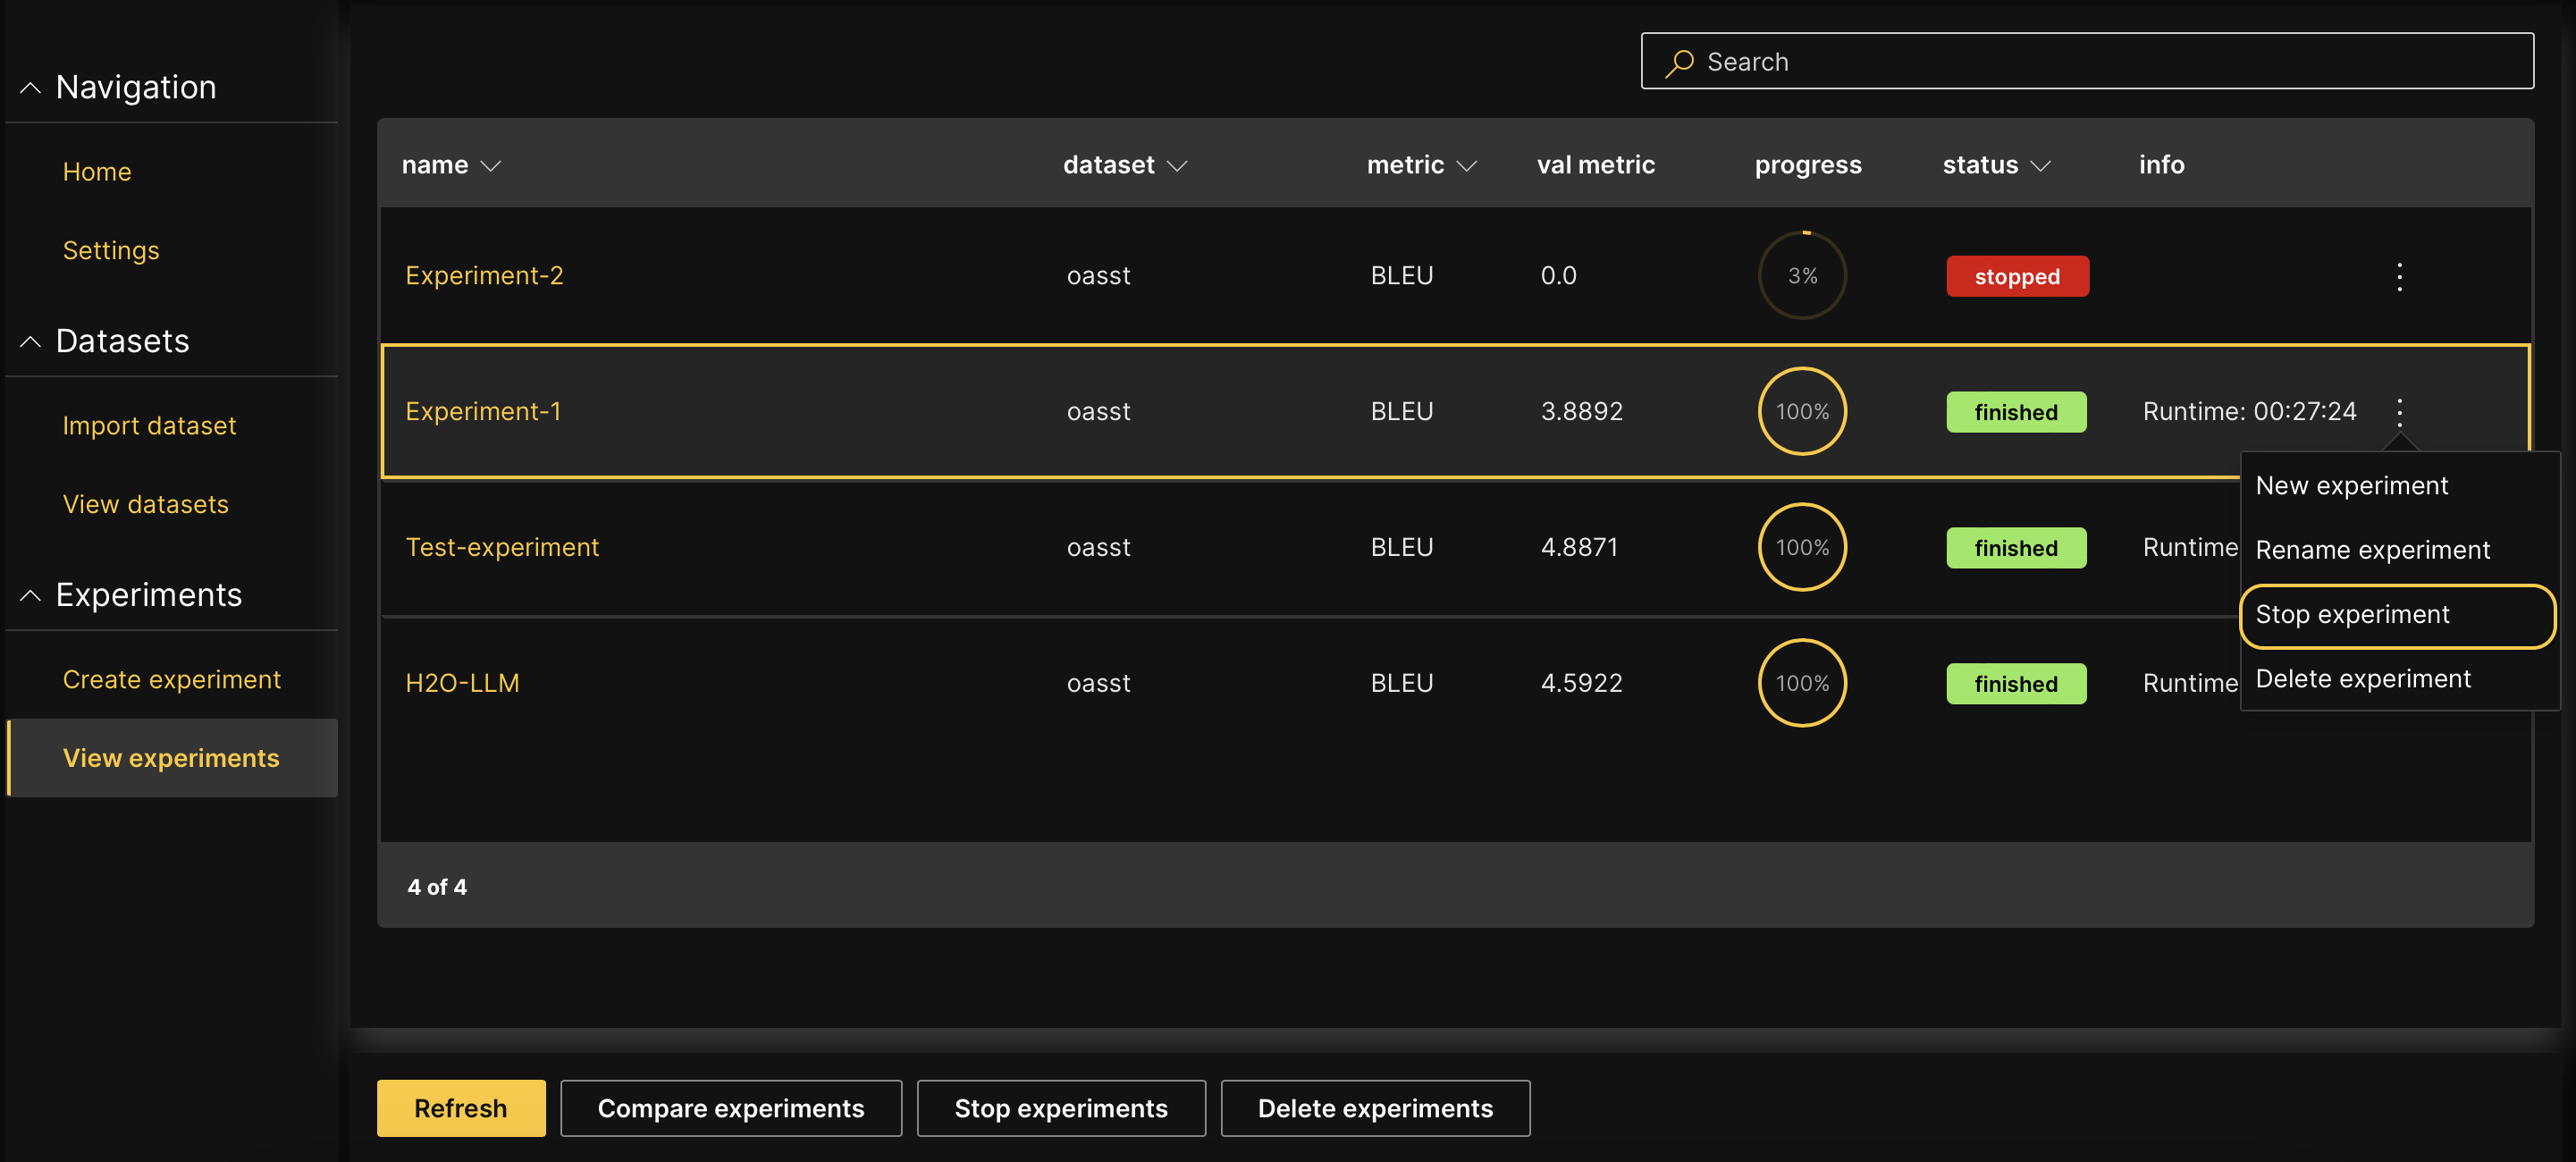This screenshot has height=1162, width=2576.
Task: Click Experiment-1 row kebab menu icon
Action: point(2398,412)
